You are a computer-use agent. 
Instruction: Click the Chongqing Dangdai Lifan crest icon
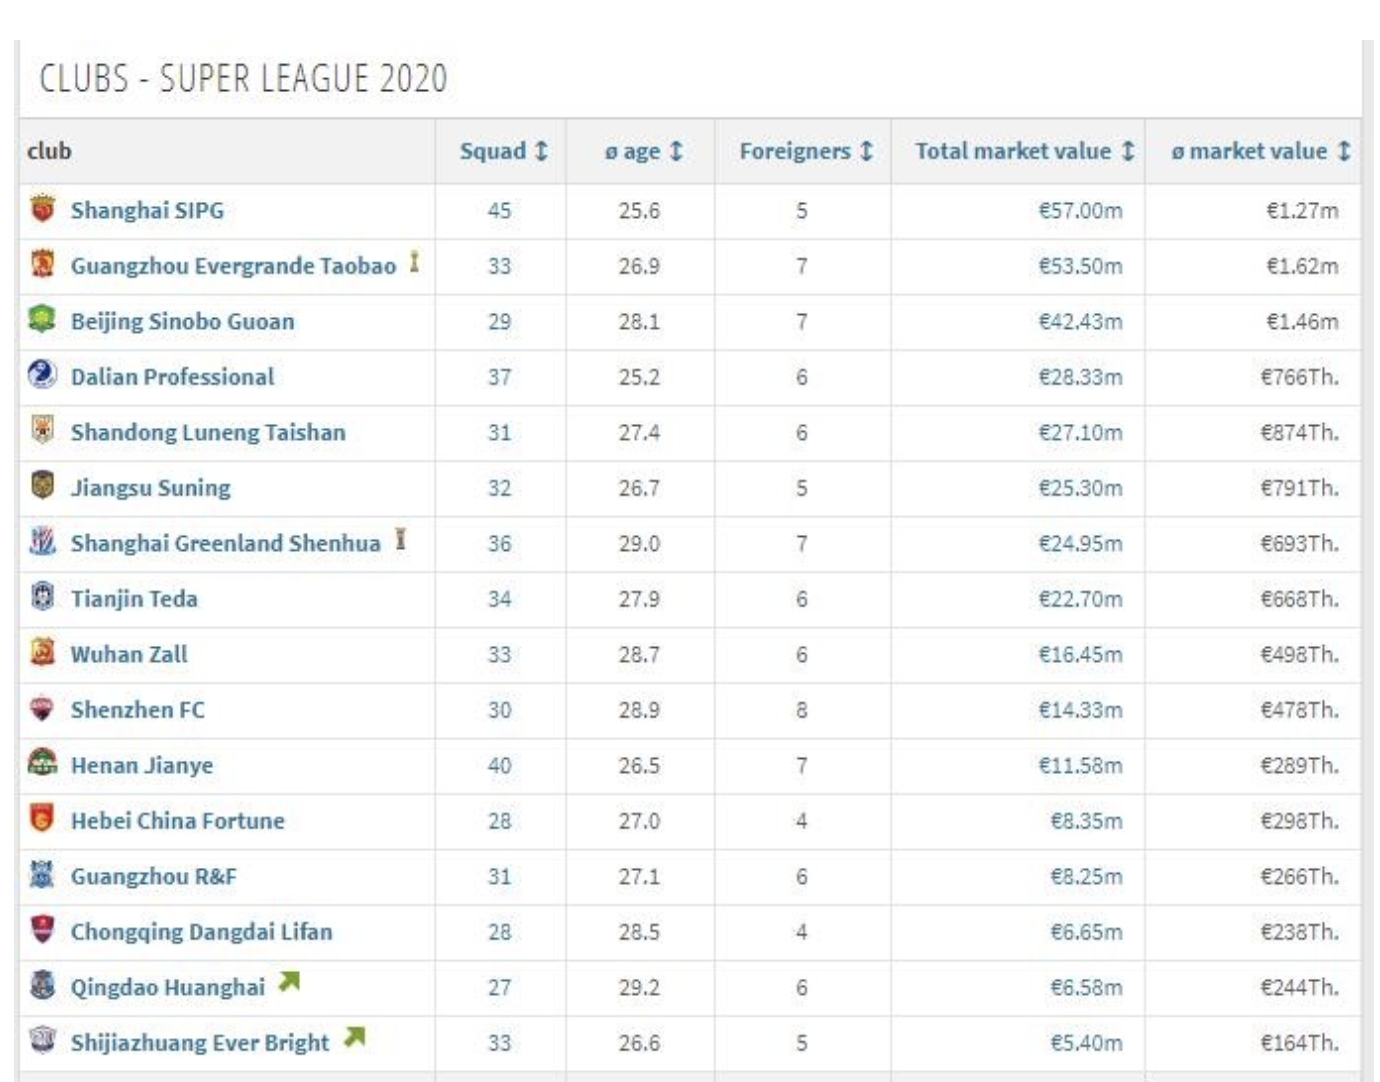coord(42,929)
